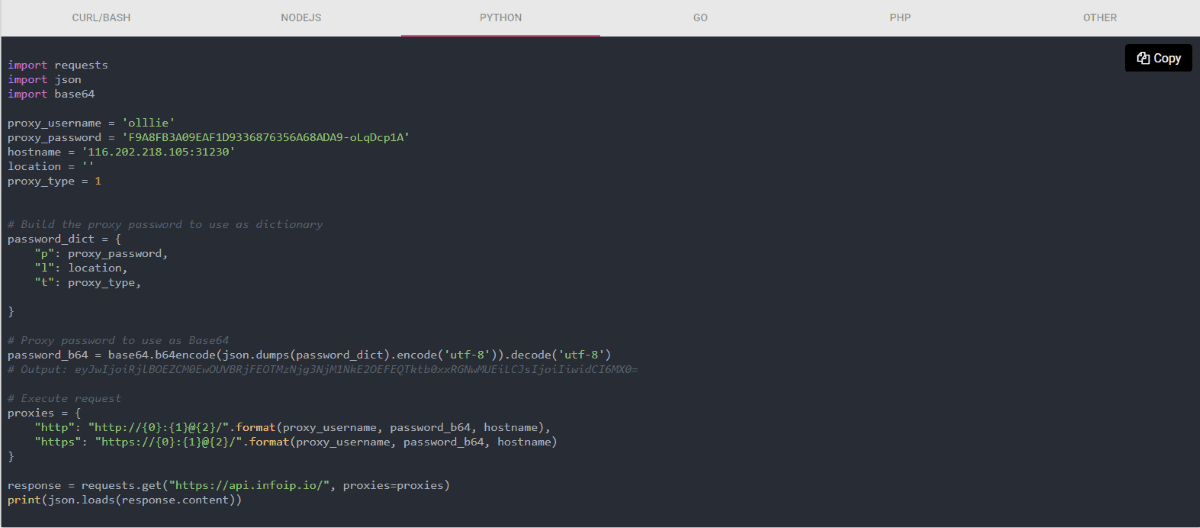Click the '"http": "http://' proxies line

coord(292,427)
